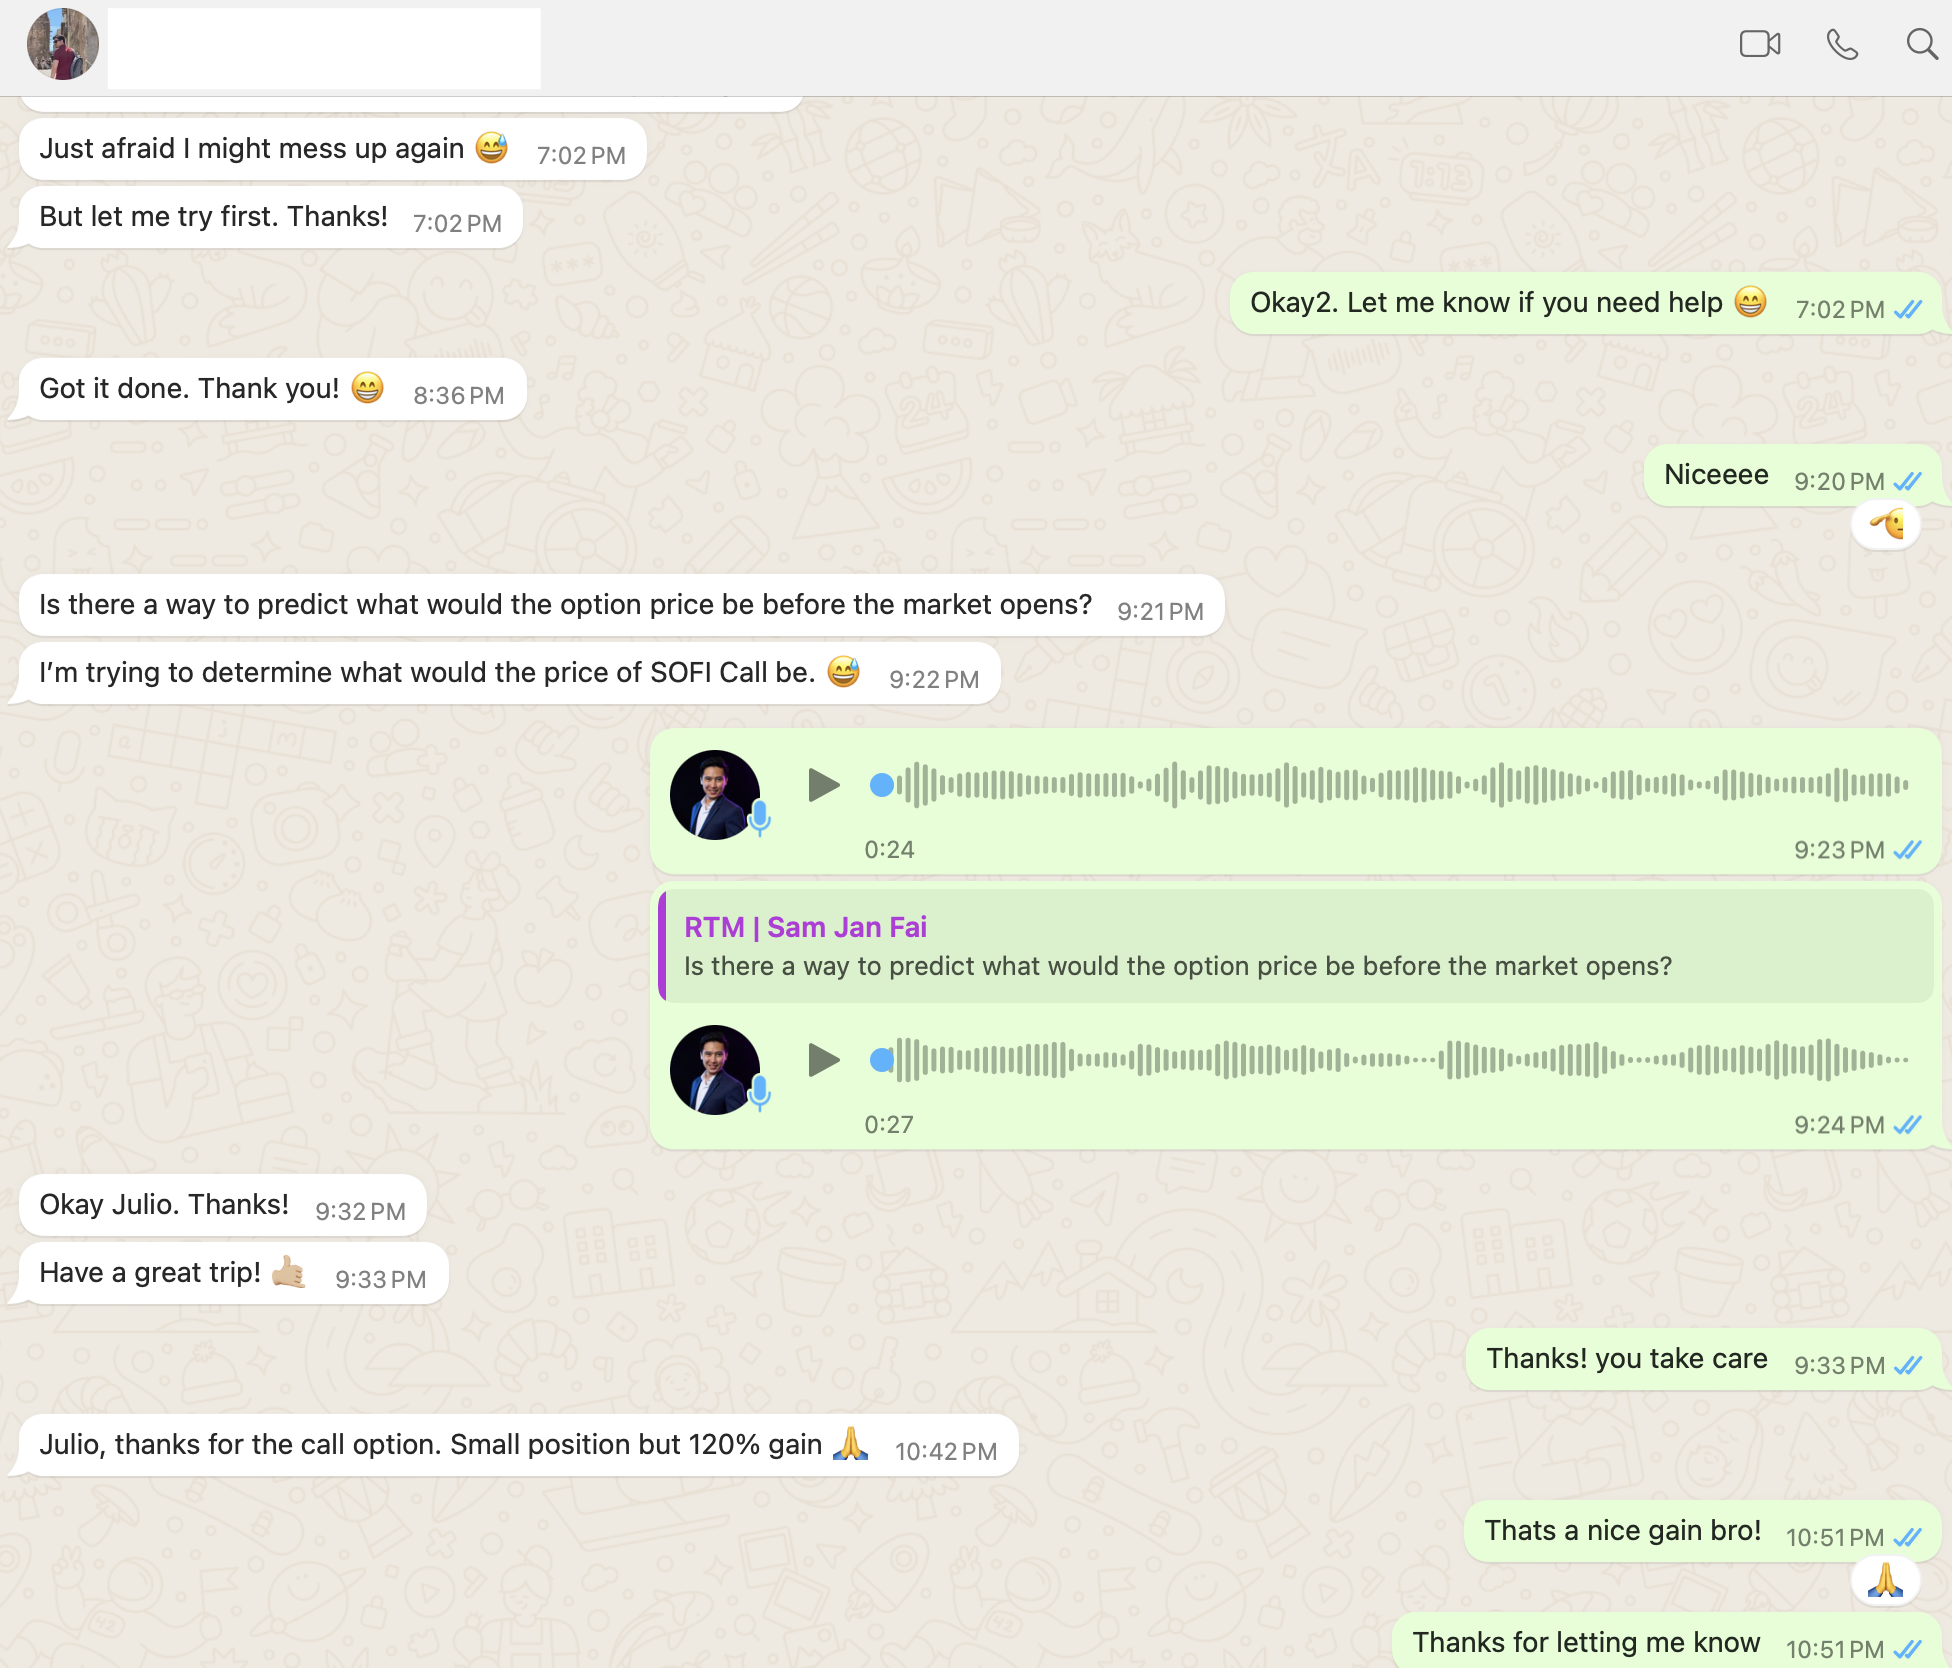Image resolution: width=1952 pixels, height=1668 pixels.
Task: Start a voice call using phone icon
Action: [1841, 44]
